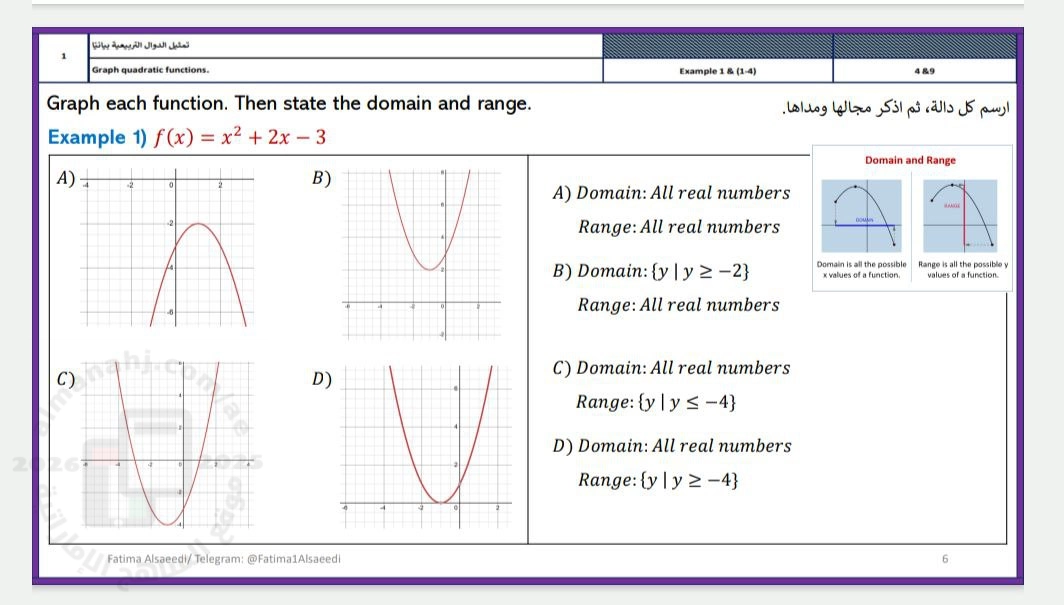Click the '4 &9' header cell
This screenshot has width=1064, height=605.
(x=923, y=71)
